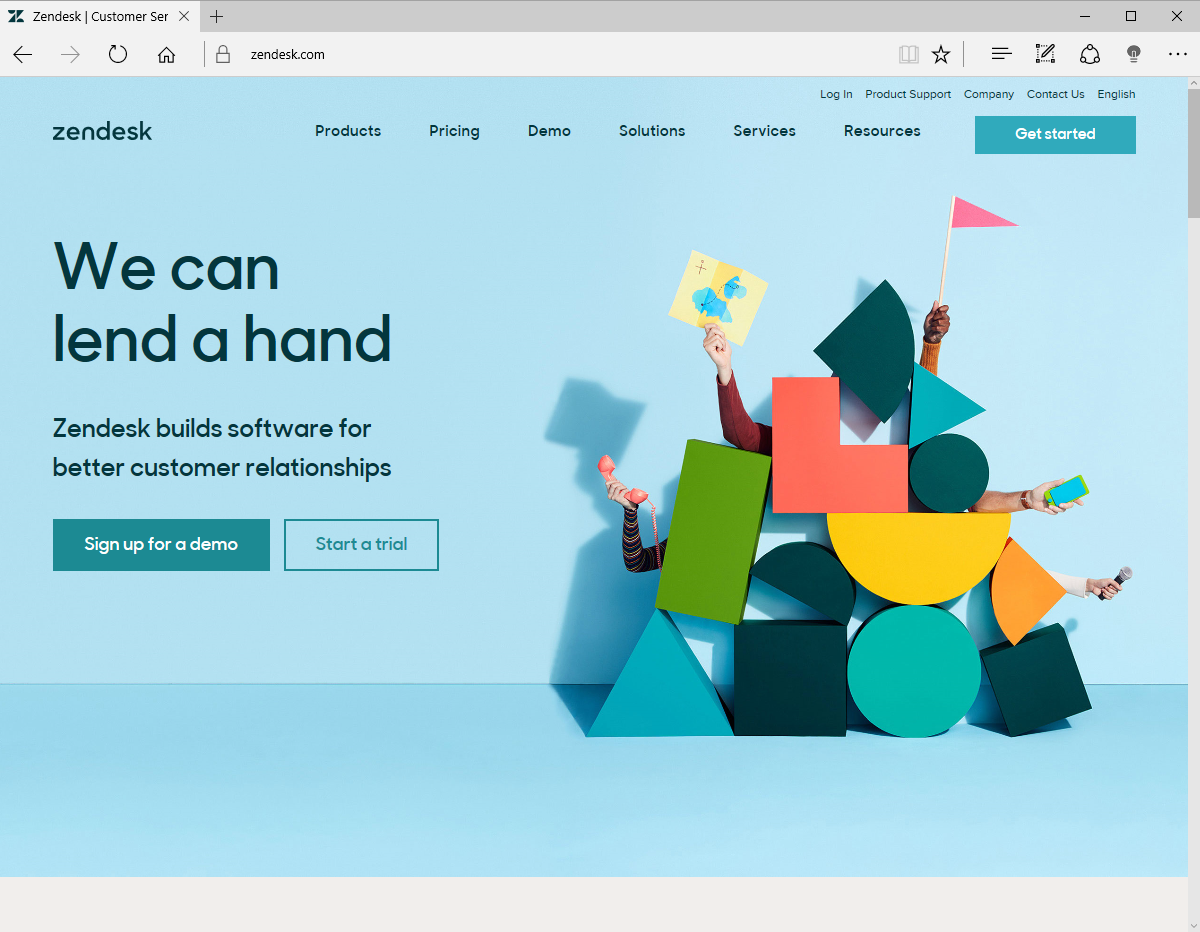Click the vertical scrollbar thumb
Screen dimensions: 1200x932
[1193, 155]
